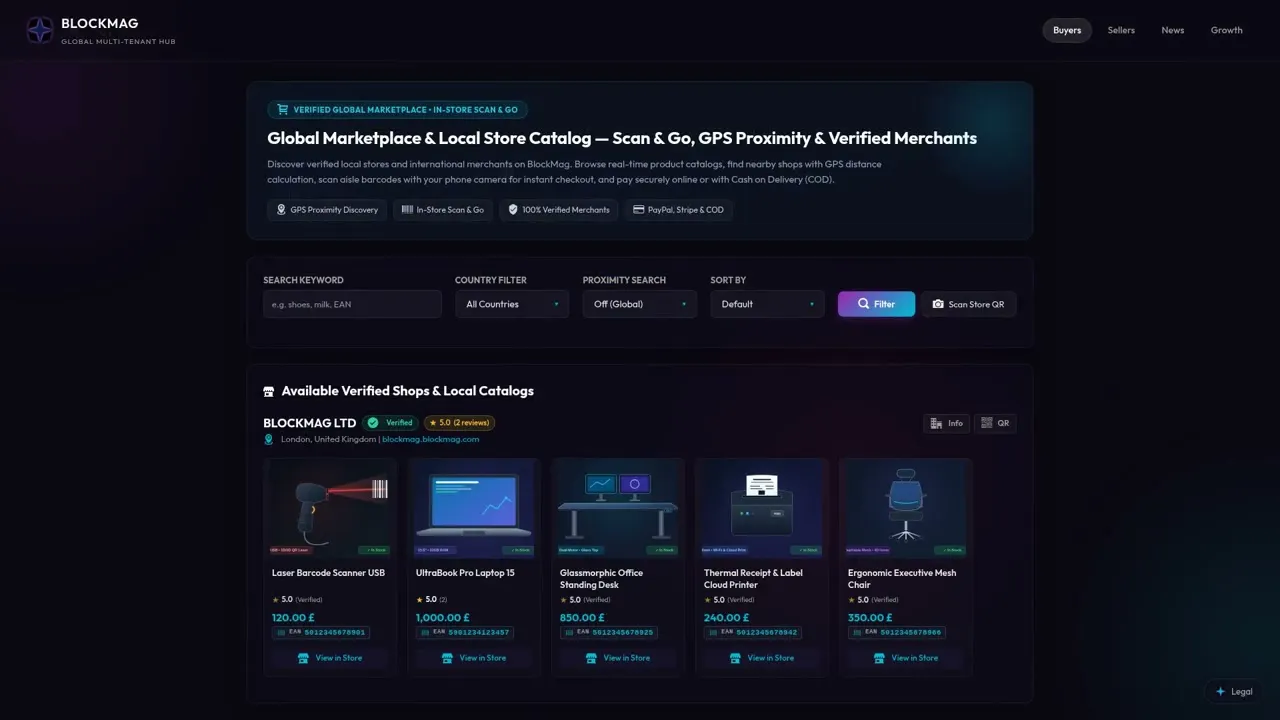
Task: Go to the Sellers tab
Action: tap(1121, 30)
